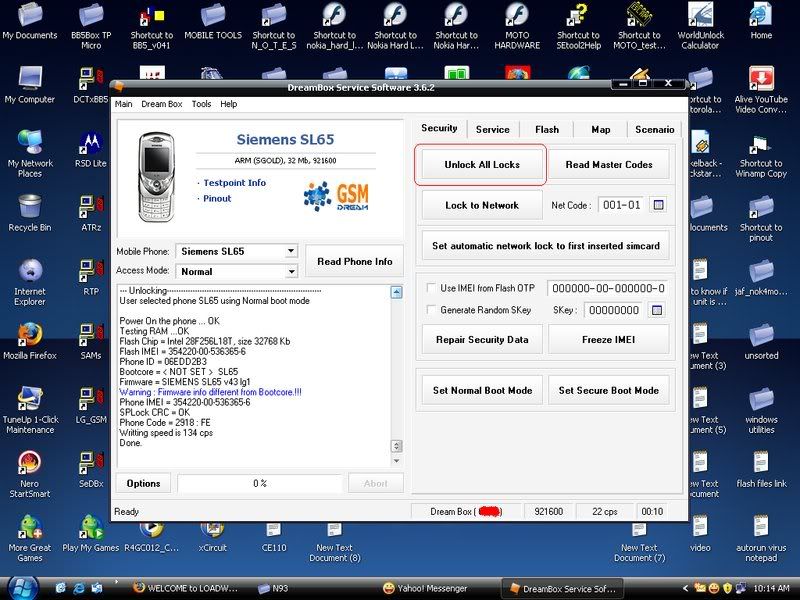Viewport: 800px width, 600px height.
Task: Open the Testpoint Info link
Action: click(234, 183)
